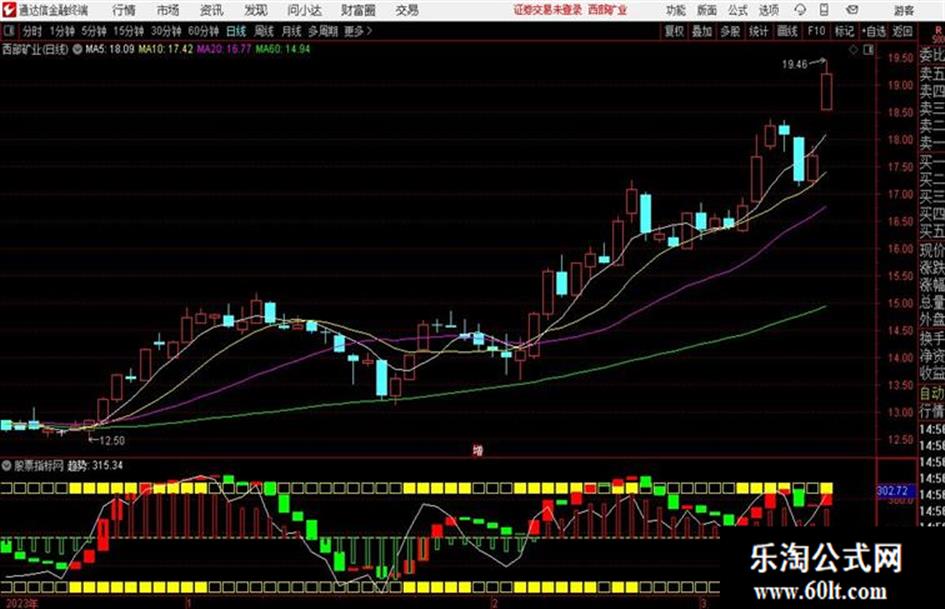Click the MA10: 17.42 value label
The width and height of the screenshot is (945, 609).
point(166,49)
